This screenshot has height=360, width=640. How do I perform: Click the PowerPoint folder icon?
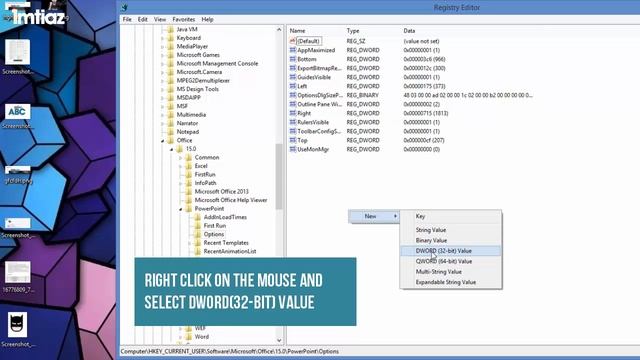[189, 209]
